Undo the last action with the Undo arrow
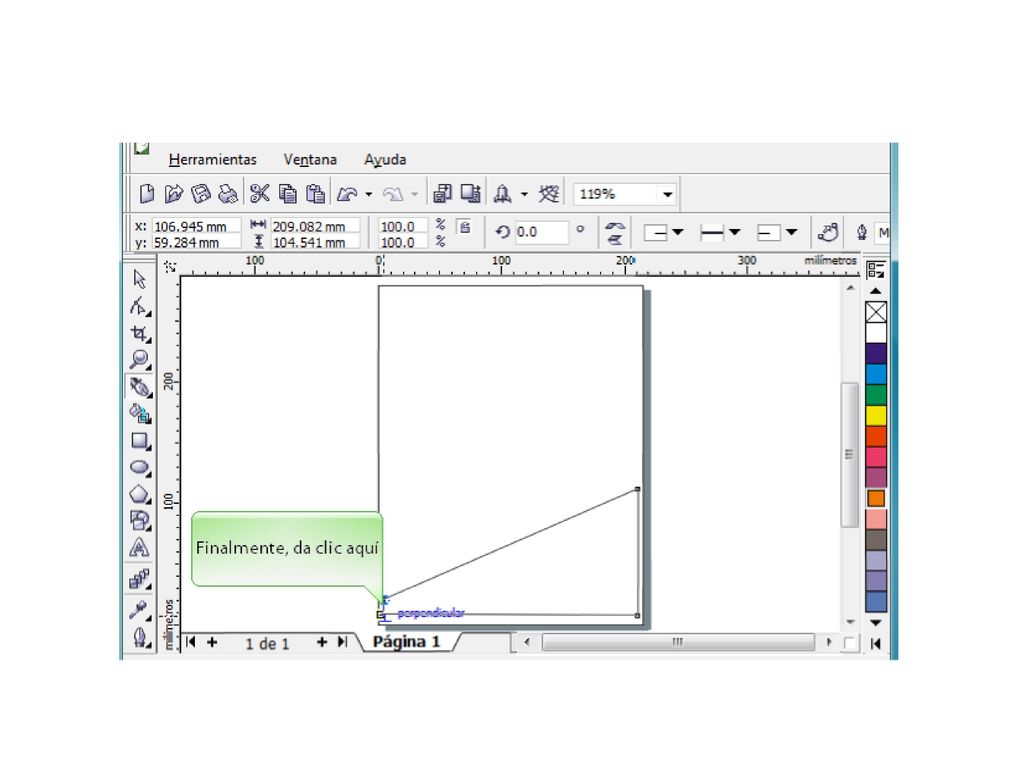The width and height of the screenshot is (1024, 768). pos(347,194)
